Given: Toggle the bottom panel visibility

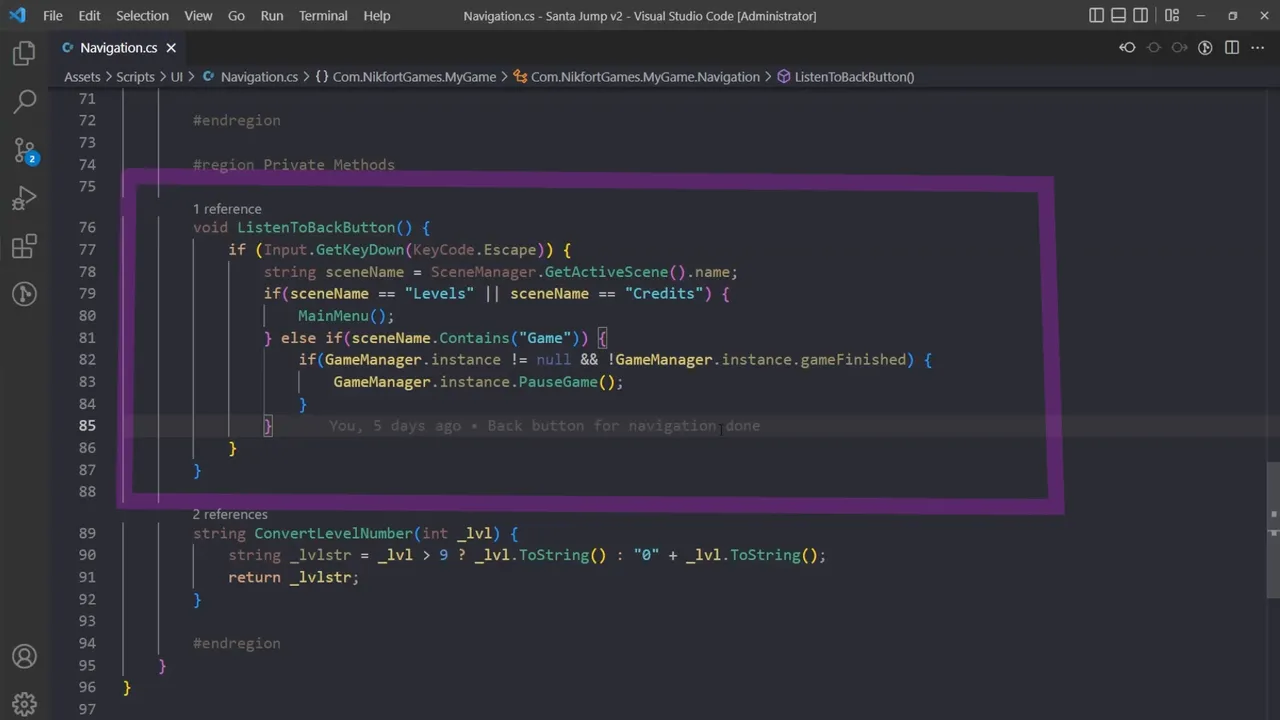Looking at the screenshot, I should [1119, 16].
